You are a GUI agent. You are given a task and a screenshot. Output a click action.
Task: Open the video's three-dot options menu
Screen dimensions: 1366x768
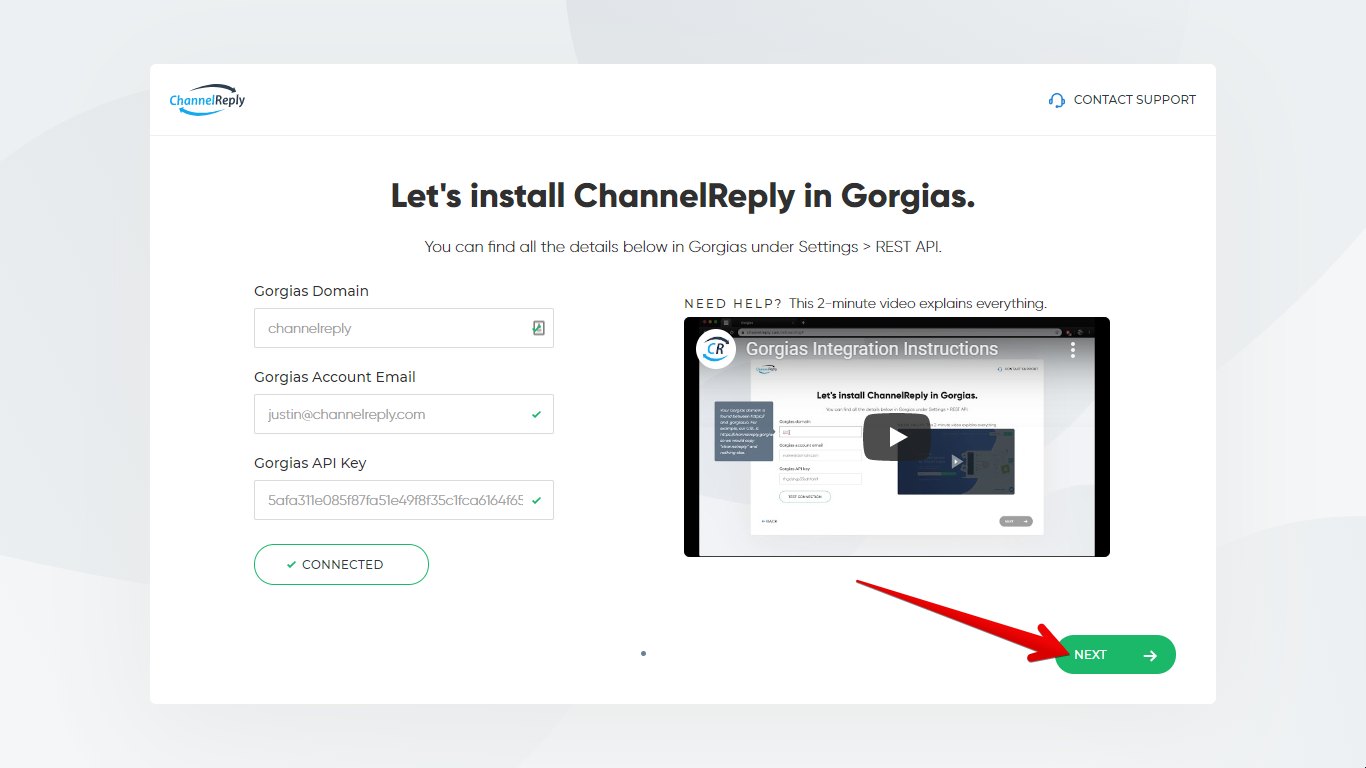point(1073,349)
